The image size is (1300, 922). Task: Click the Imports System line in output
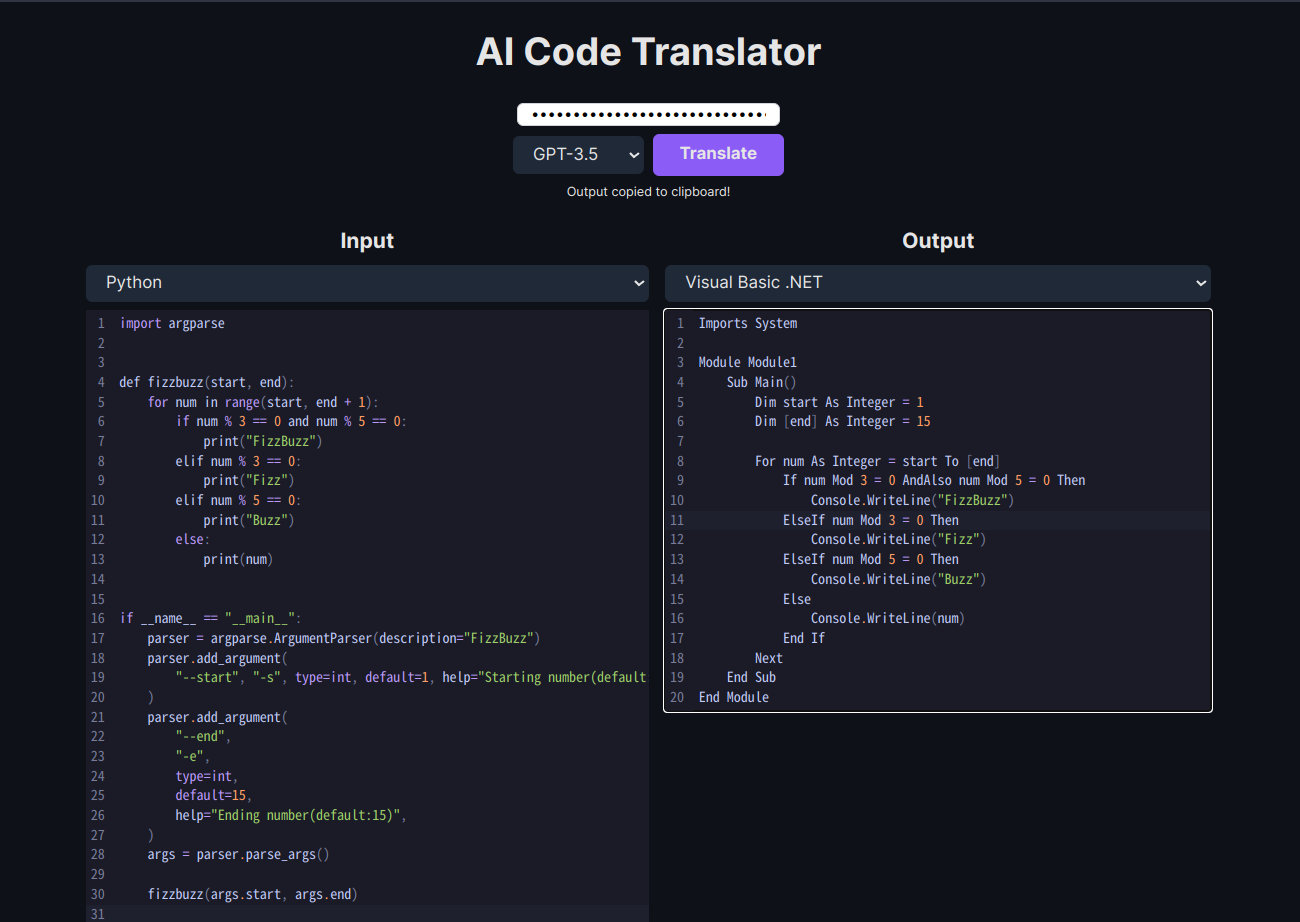[x=748, y=322]
